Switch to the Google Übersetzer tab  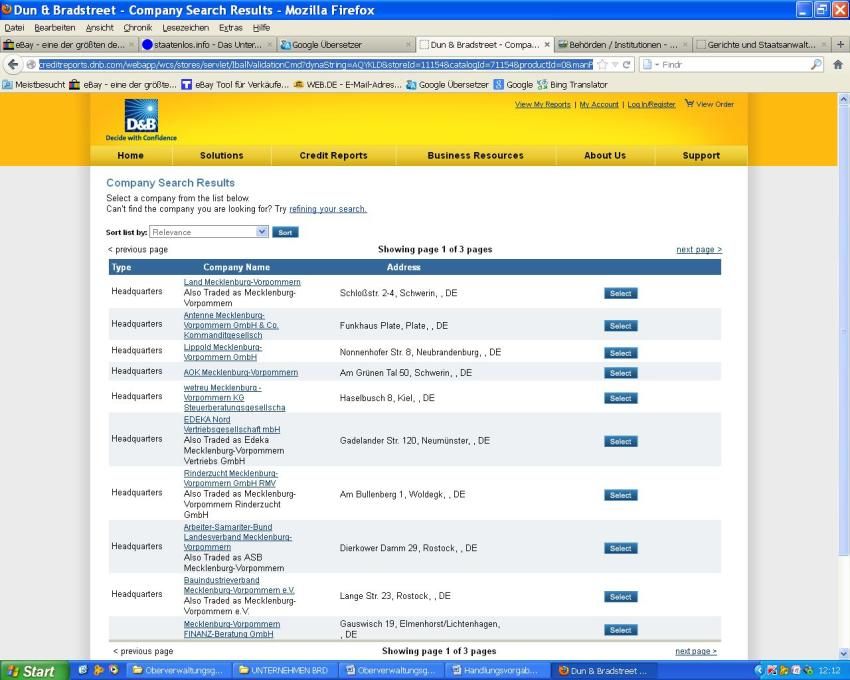tap(346, 44)
